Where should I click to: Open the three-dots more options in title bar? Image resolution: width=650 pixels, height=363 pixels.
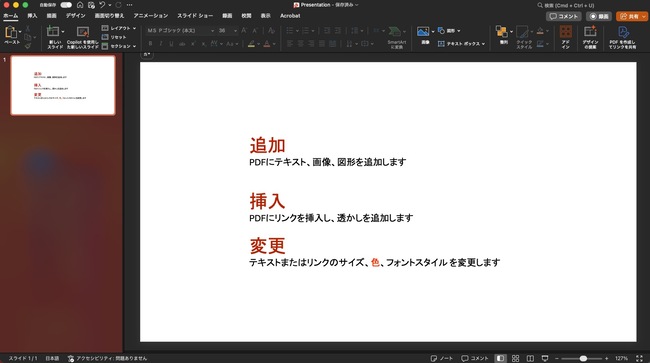(x=130, y=5)
